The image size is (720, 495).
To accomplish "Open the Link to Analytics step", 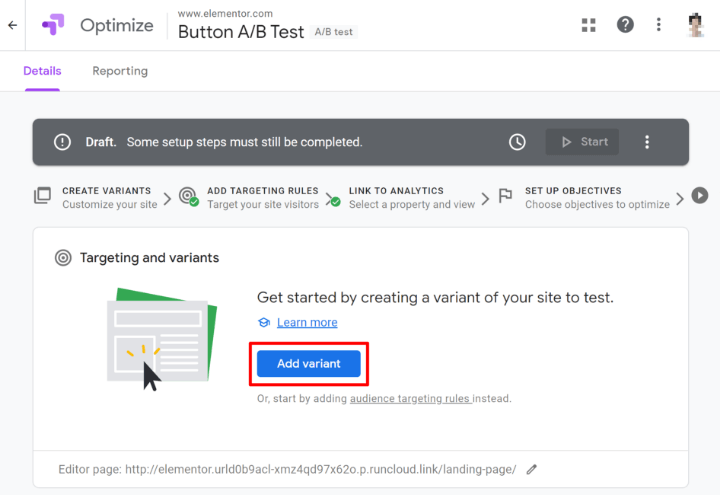I will [x=410, y=197].
